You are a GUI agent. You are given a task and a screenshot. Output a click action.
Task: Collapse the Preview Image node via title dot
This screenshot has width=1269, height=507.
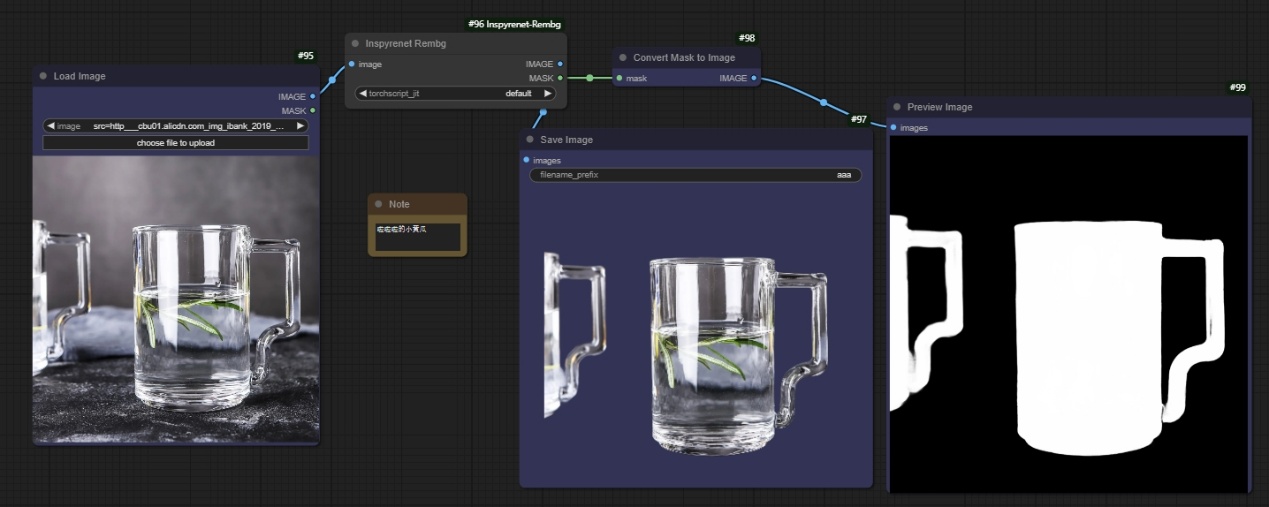pos(897,107)
